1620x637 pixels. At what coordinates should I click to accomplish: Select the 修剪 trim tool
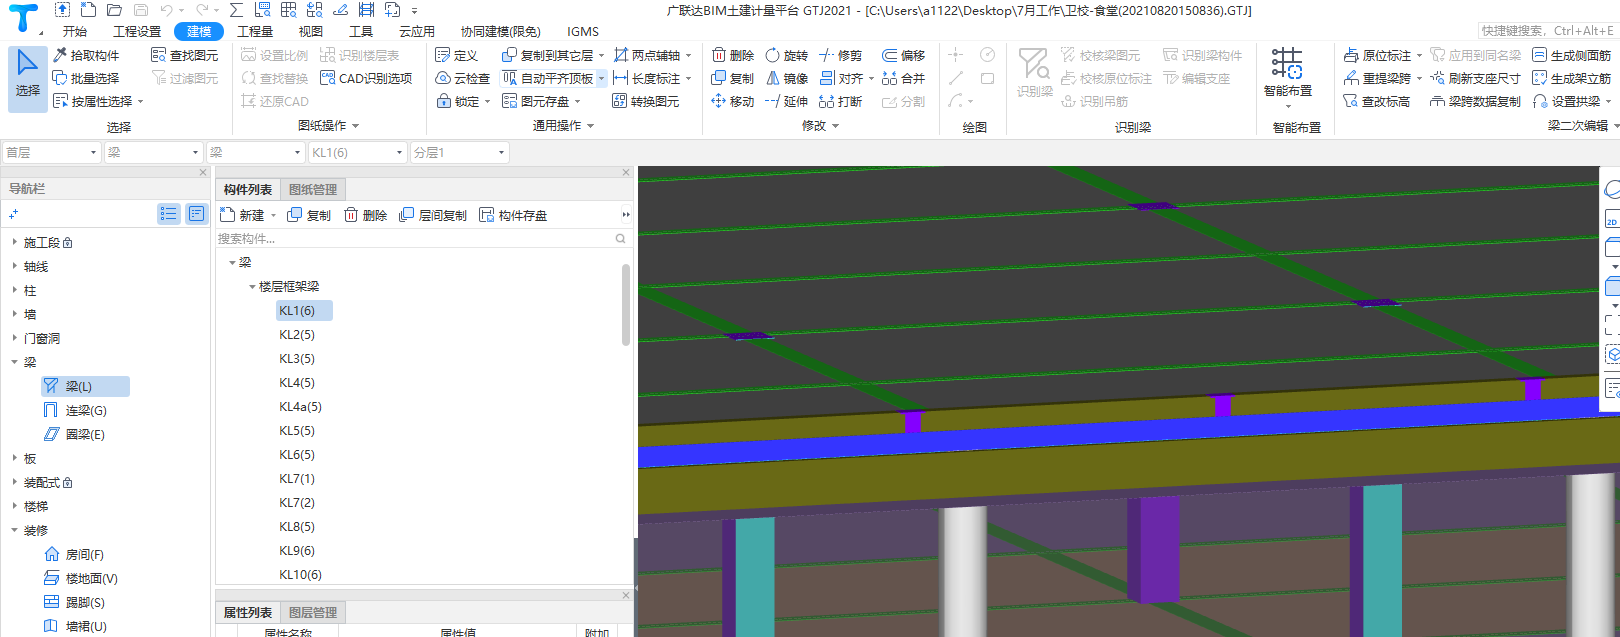[840, 55]
